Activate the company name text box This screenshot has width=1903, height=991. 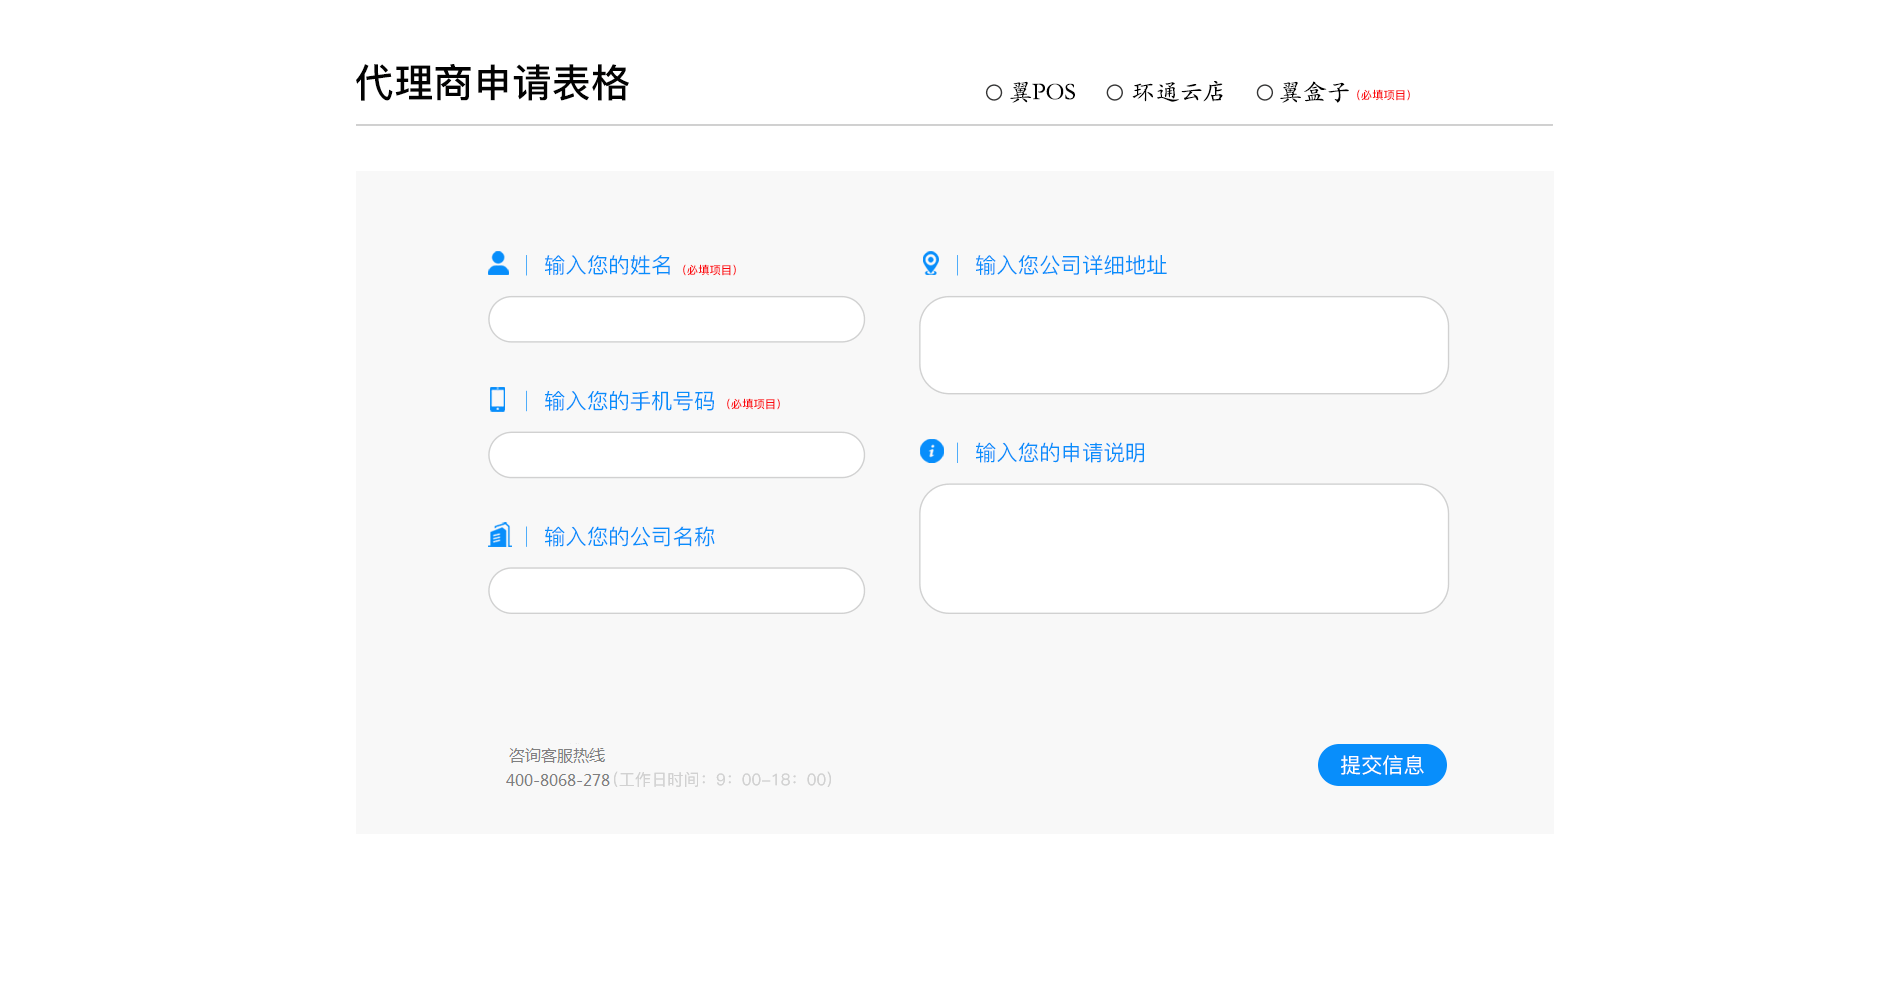pyautogui.click(x=676, y=591)
